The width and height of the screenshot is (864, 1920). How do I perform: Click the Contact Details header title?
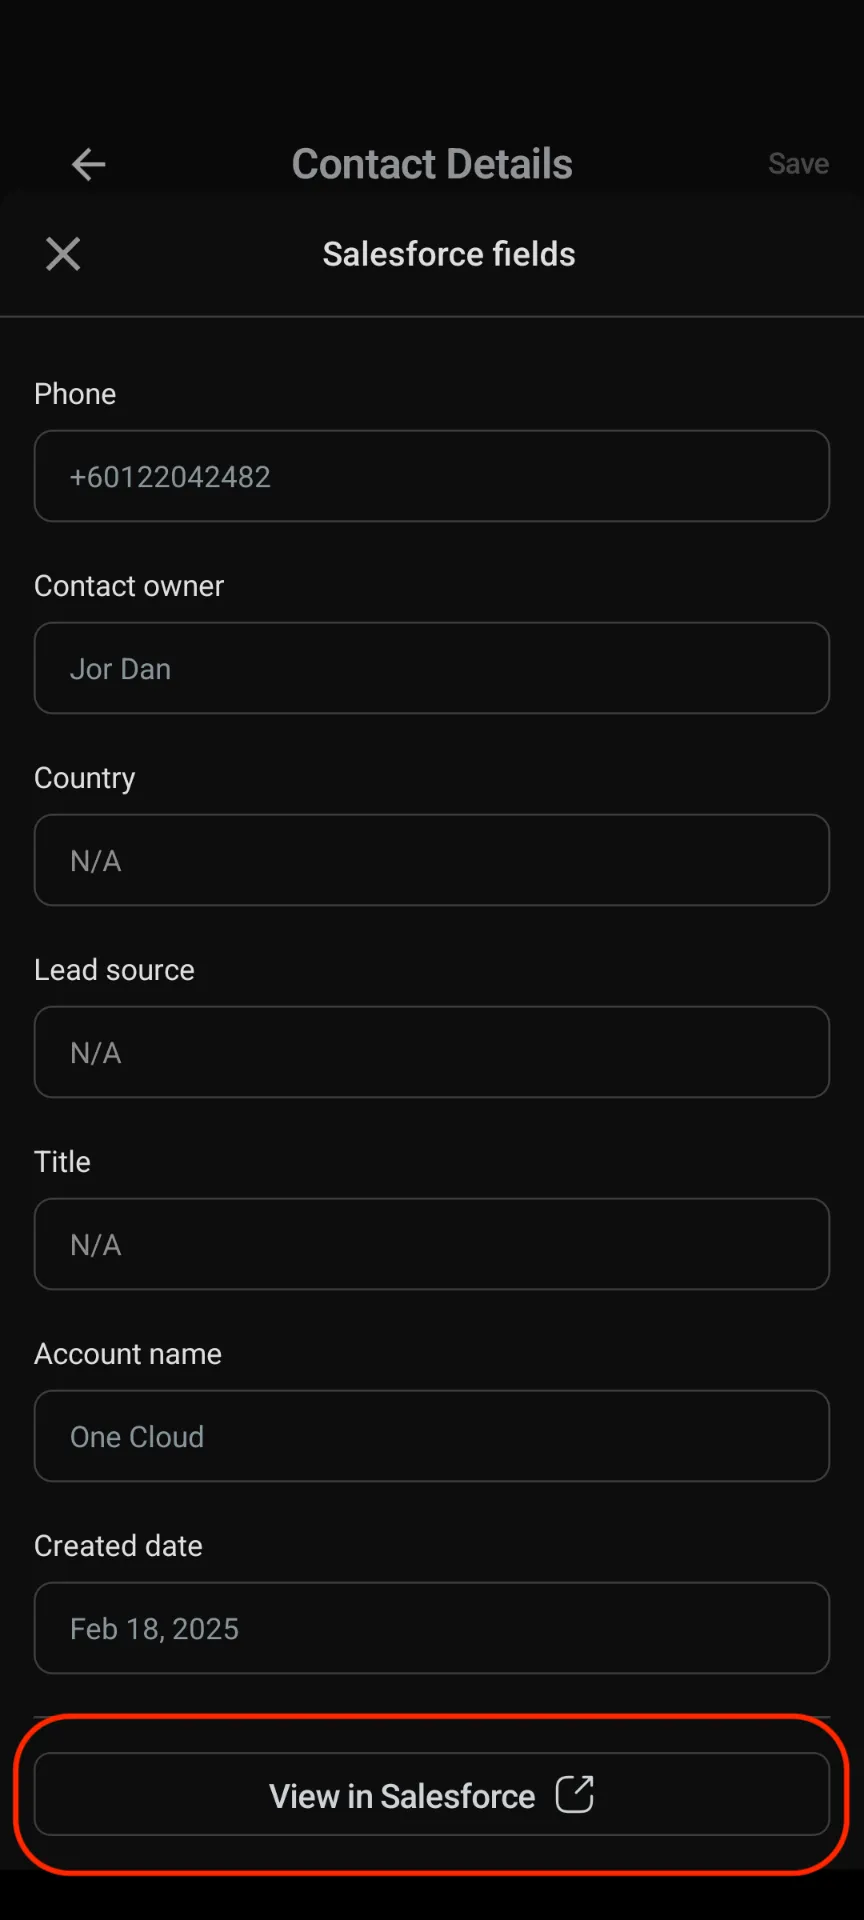click(432, 164)
